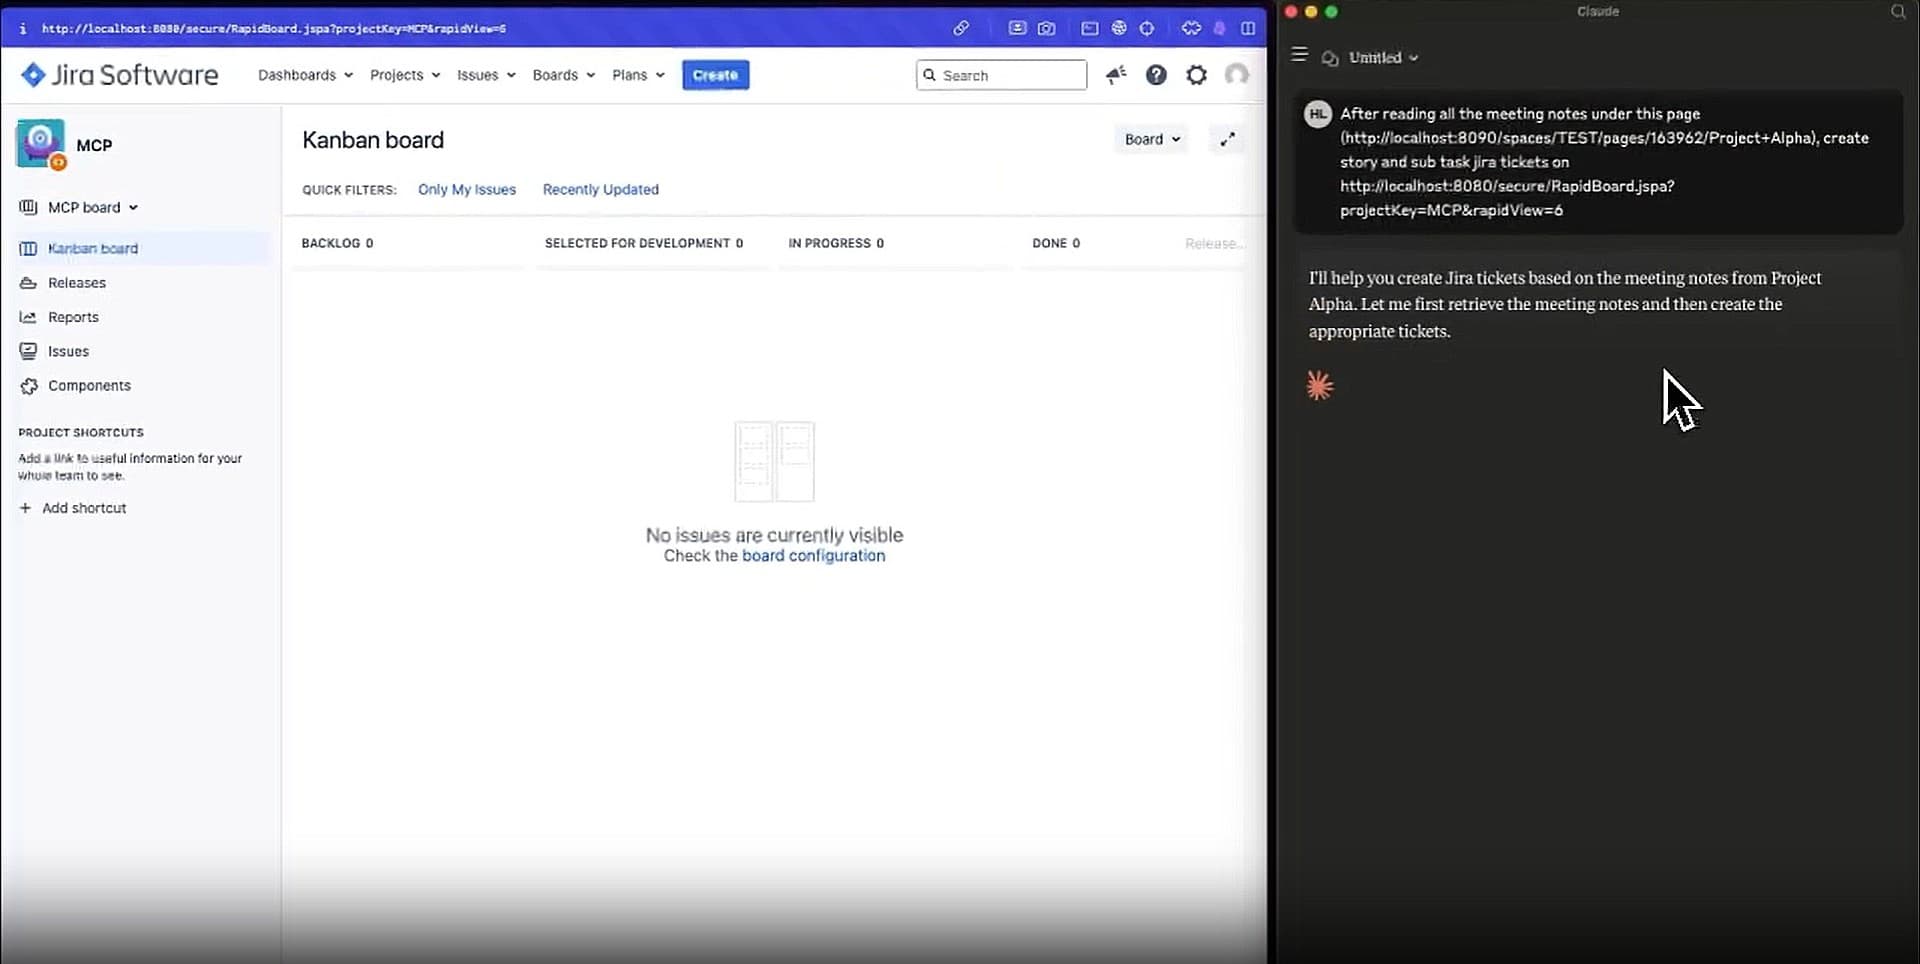Open the Jira administration gear icon
This screenshot has width=1920, height=964.
pyautogui.click(x=1196, y=75)
